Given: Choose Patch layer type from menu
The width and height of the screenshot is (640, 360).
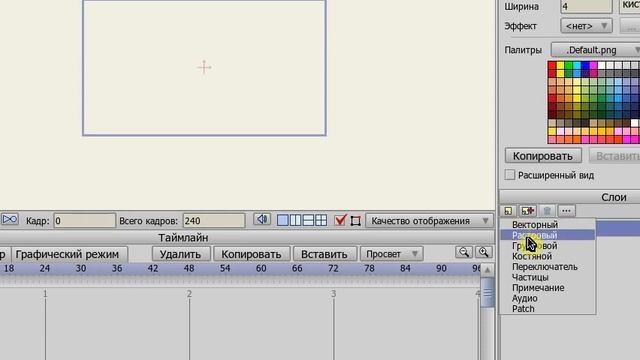Looking at the screenshot, I should [x=547, y=309].
